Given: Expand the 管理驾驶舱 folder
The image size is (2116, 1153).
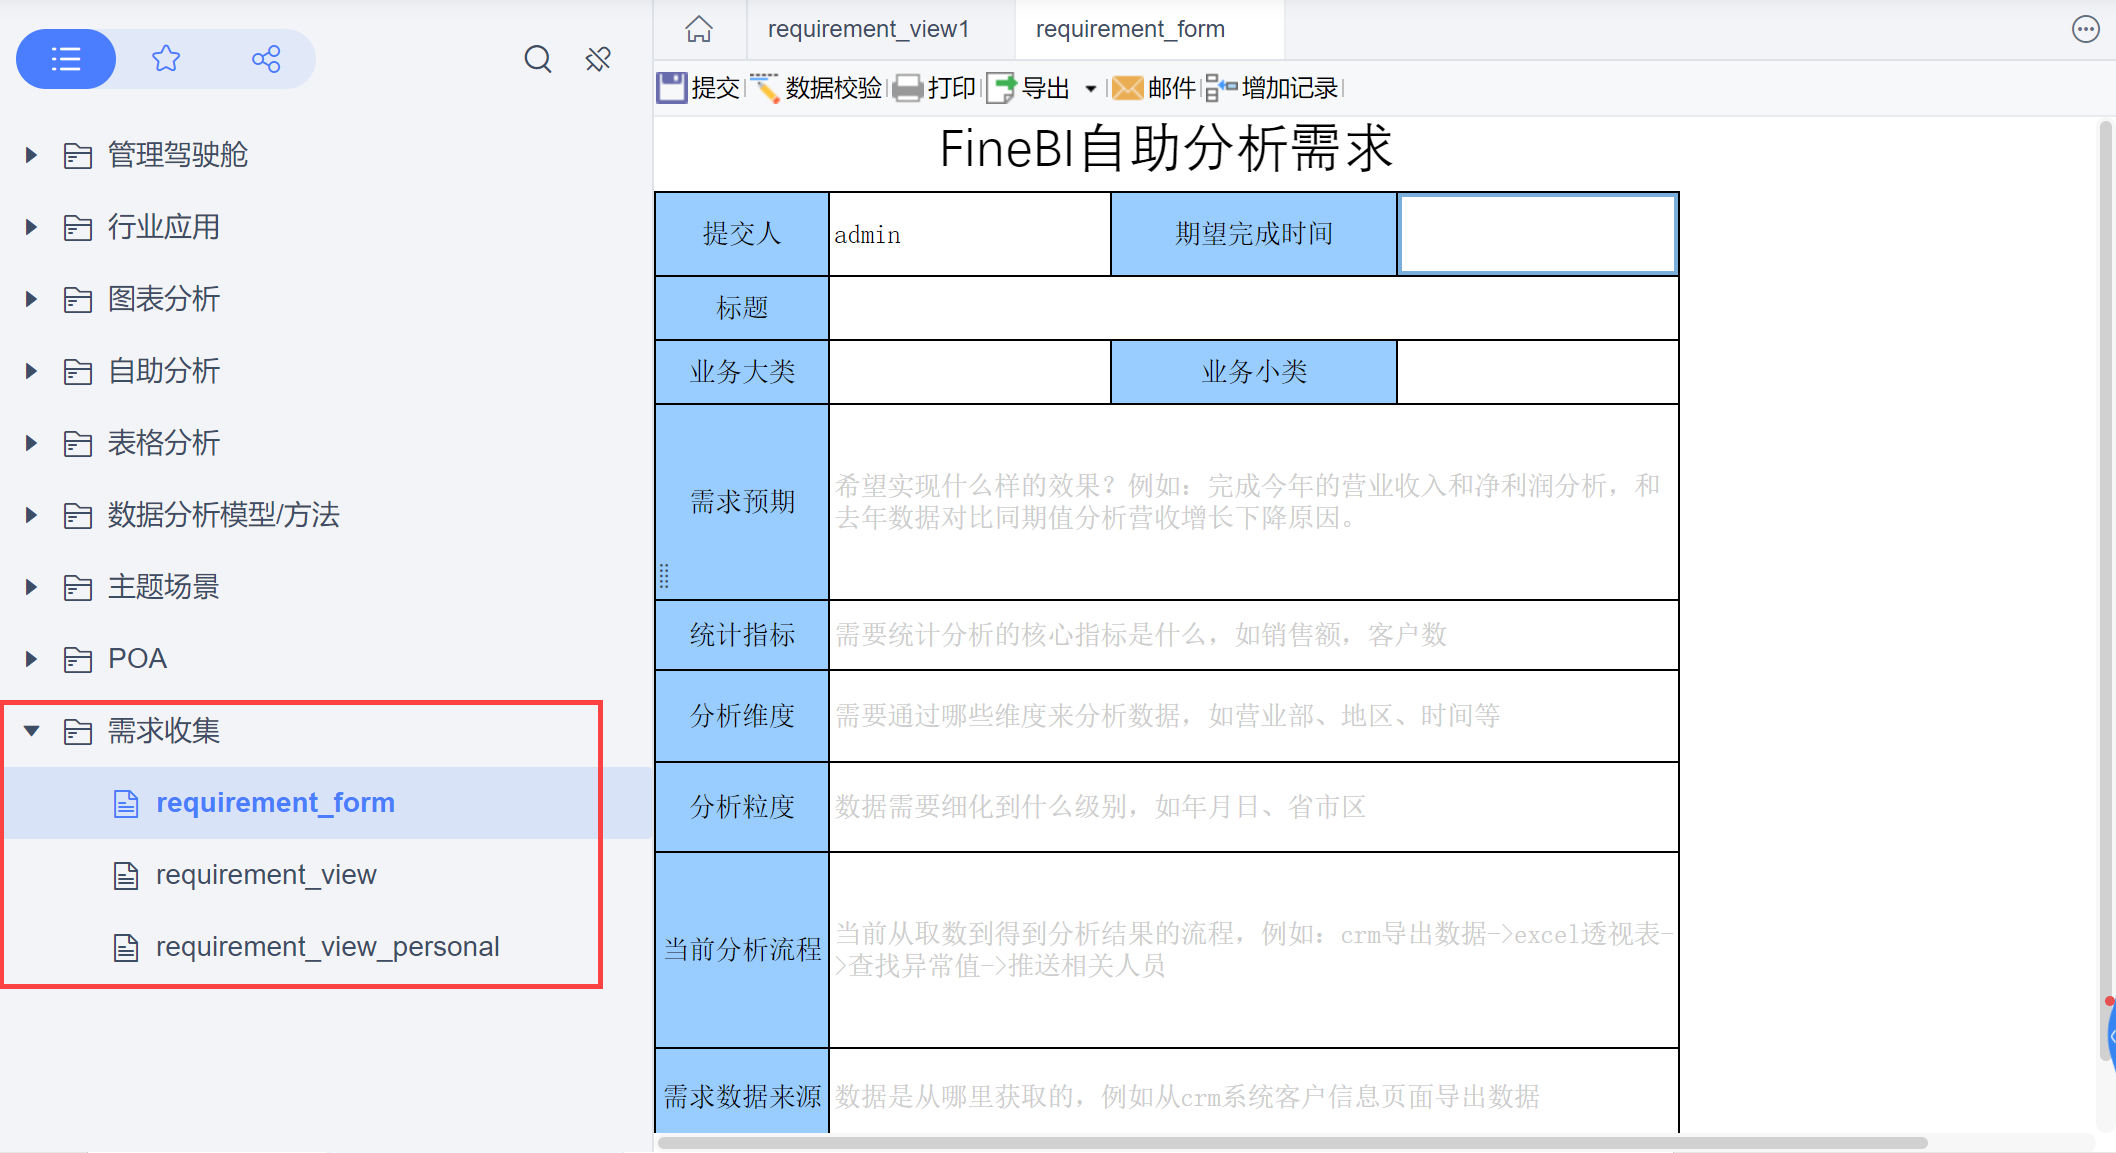Looking at the screenshot, I should [29, 155].
